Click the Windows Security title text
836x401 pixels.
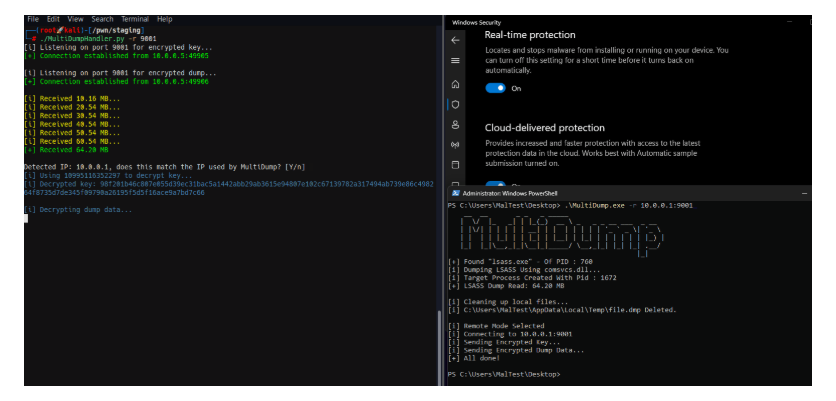coord(476,22)
